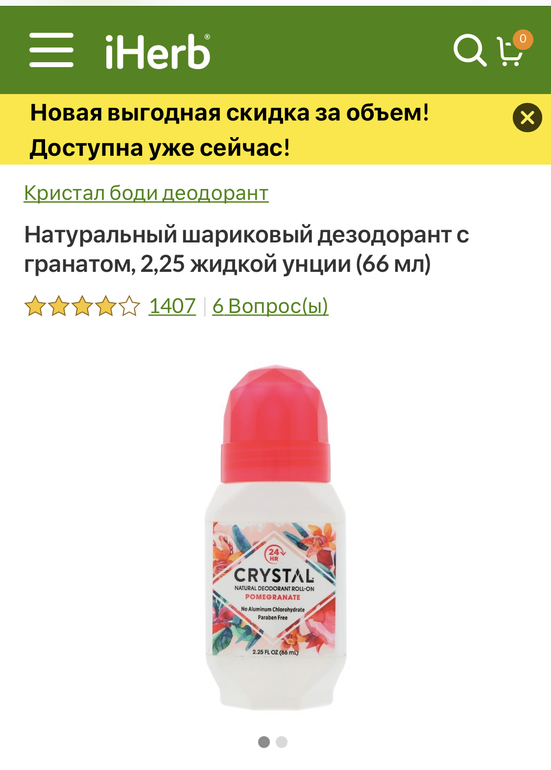This screenshot has width=551, height=770.
Task: Open the 6 Вопрос(ы) questions link
Action: 270,305
